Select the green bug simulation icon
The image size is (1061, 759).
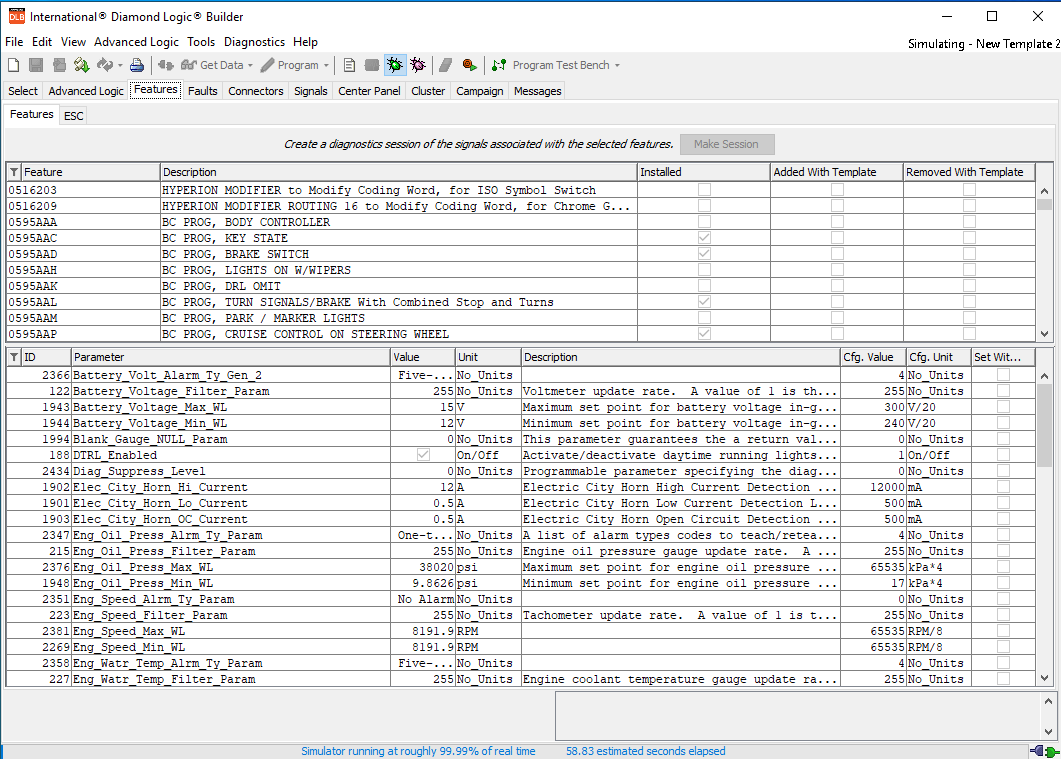394,65
